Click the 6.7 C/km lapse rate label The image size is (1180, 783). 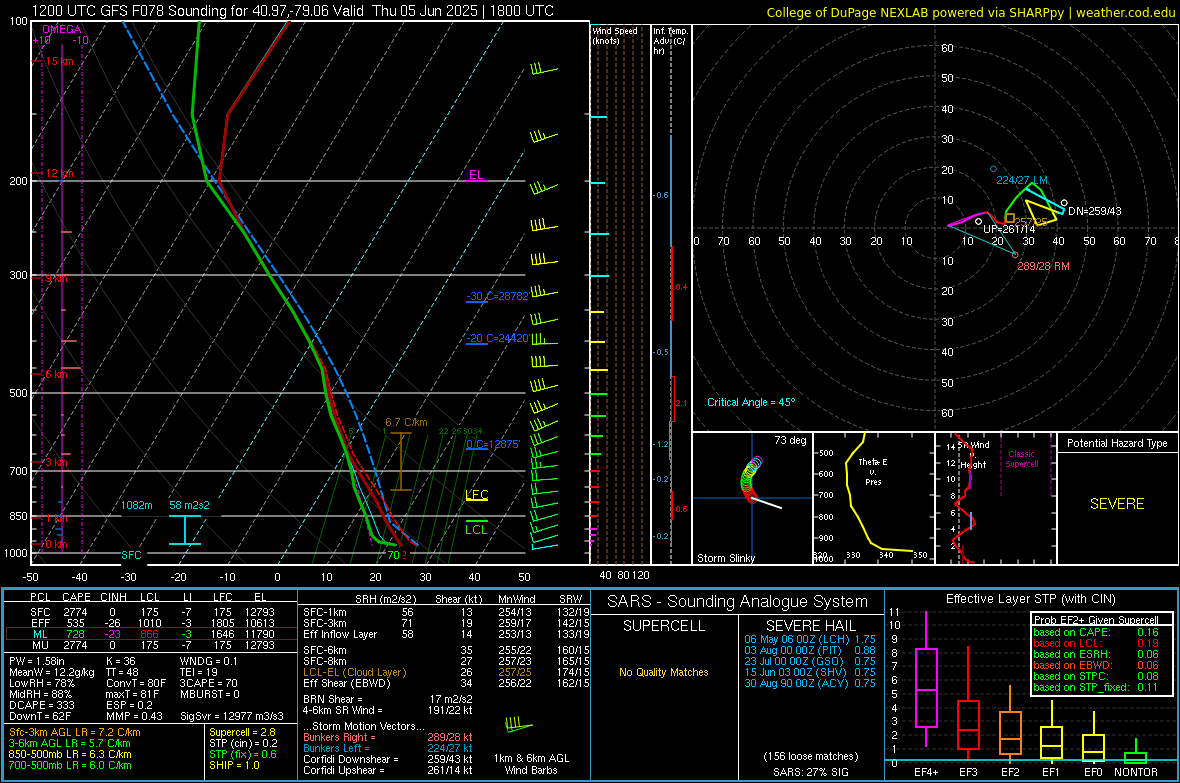click(406, 422)
